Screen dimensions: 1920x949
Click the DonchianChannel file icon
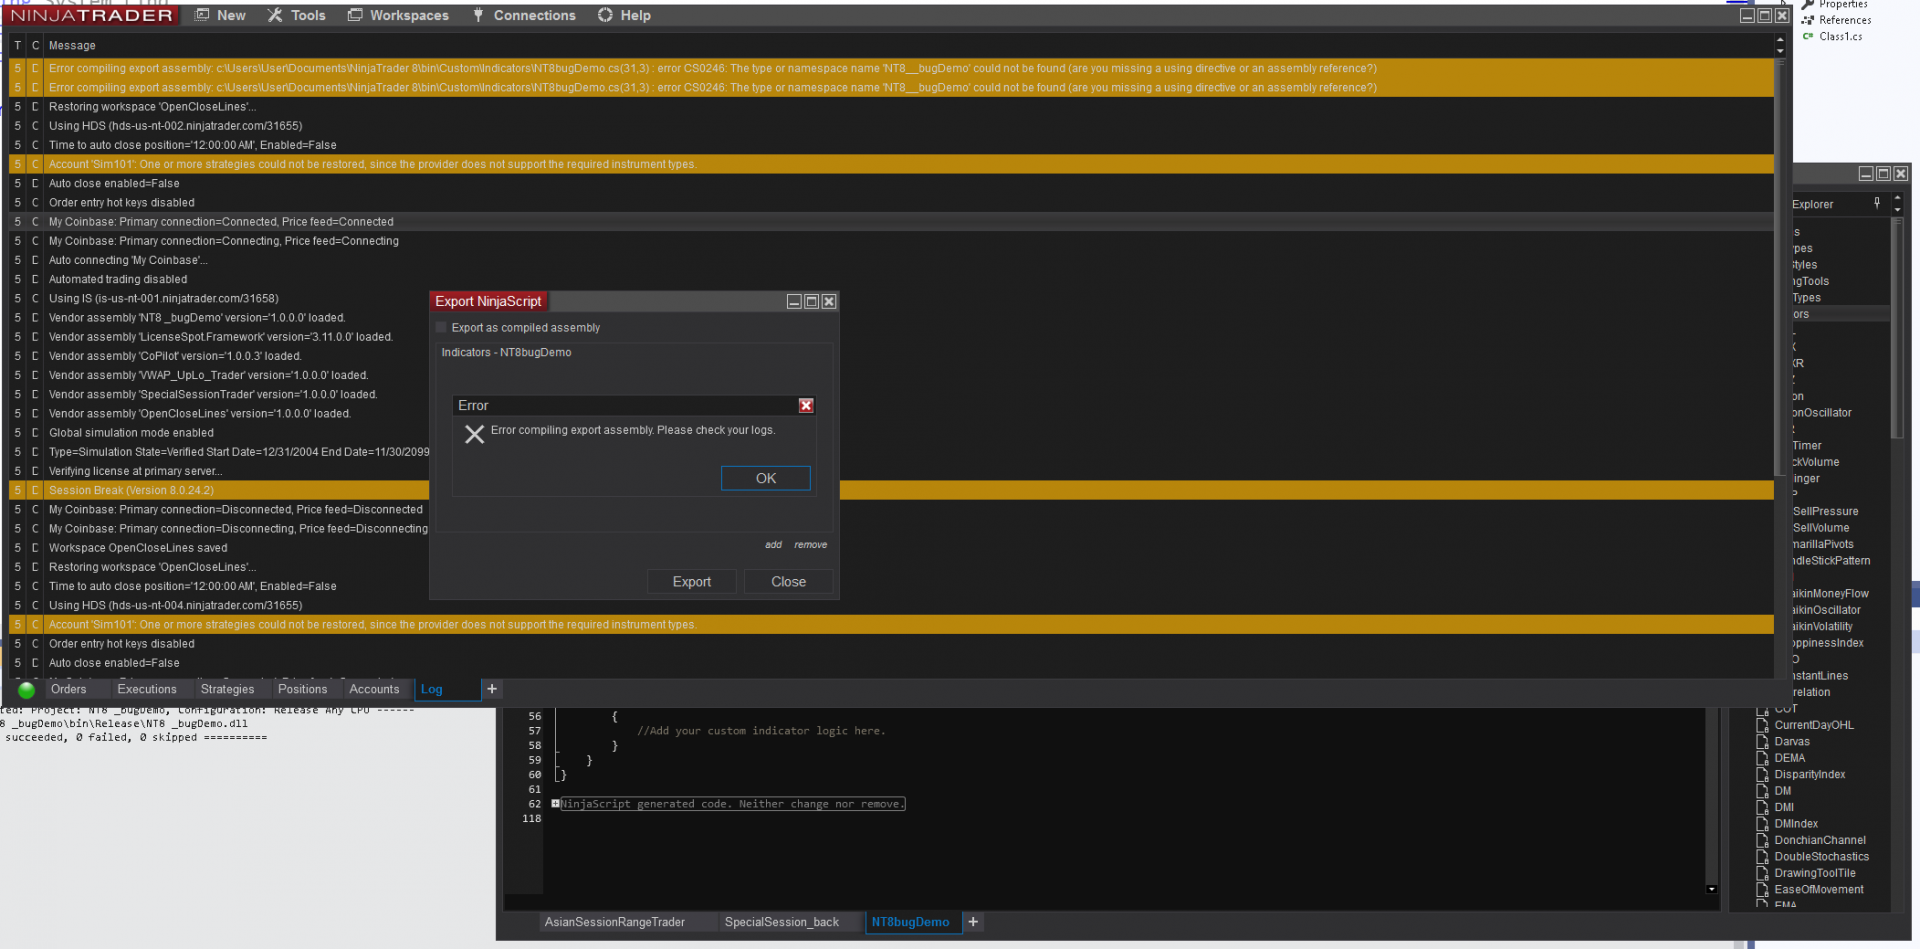tap(1763, 841)
